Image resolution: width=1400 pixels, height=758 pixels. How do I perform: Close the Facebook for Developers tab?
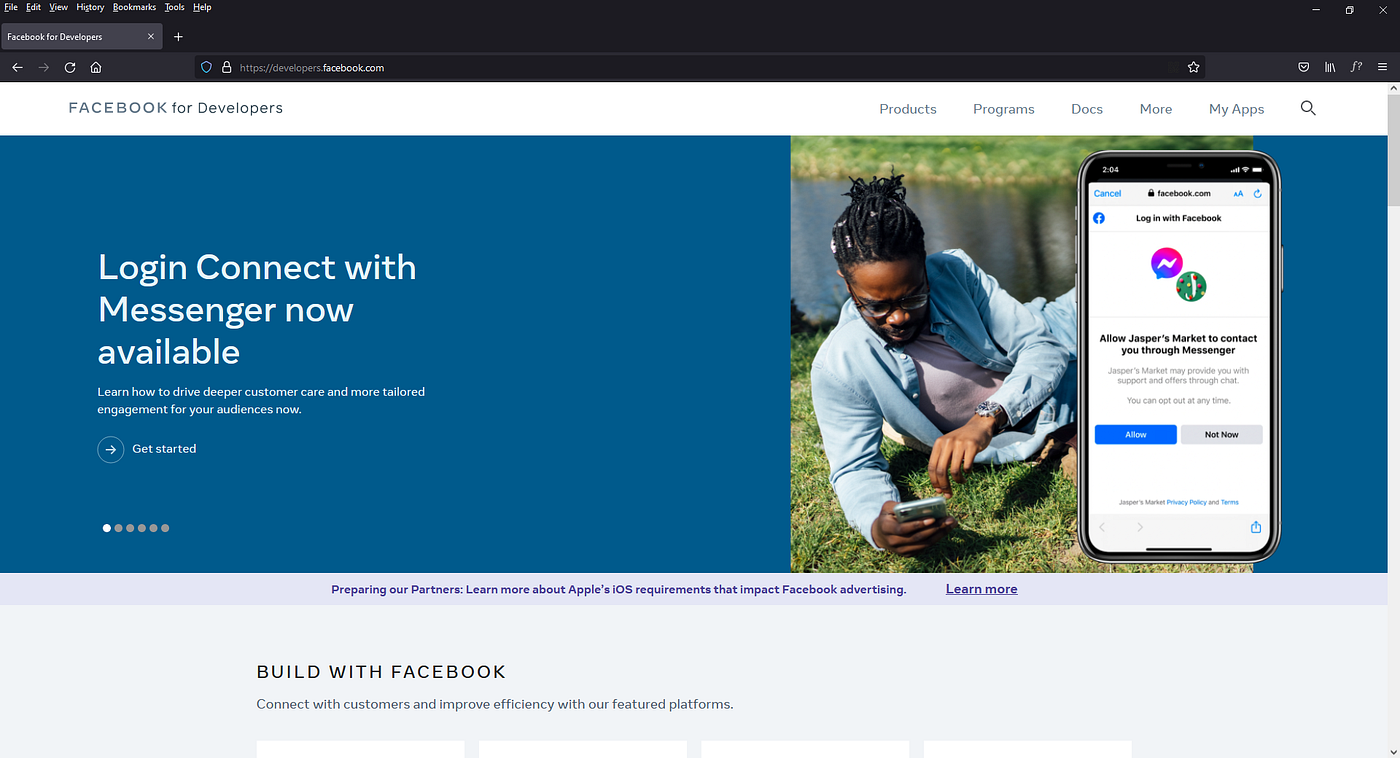pos(151,37)
